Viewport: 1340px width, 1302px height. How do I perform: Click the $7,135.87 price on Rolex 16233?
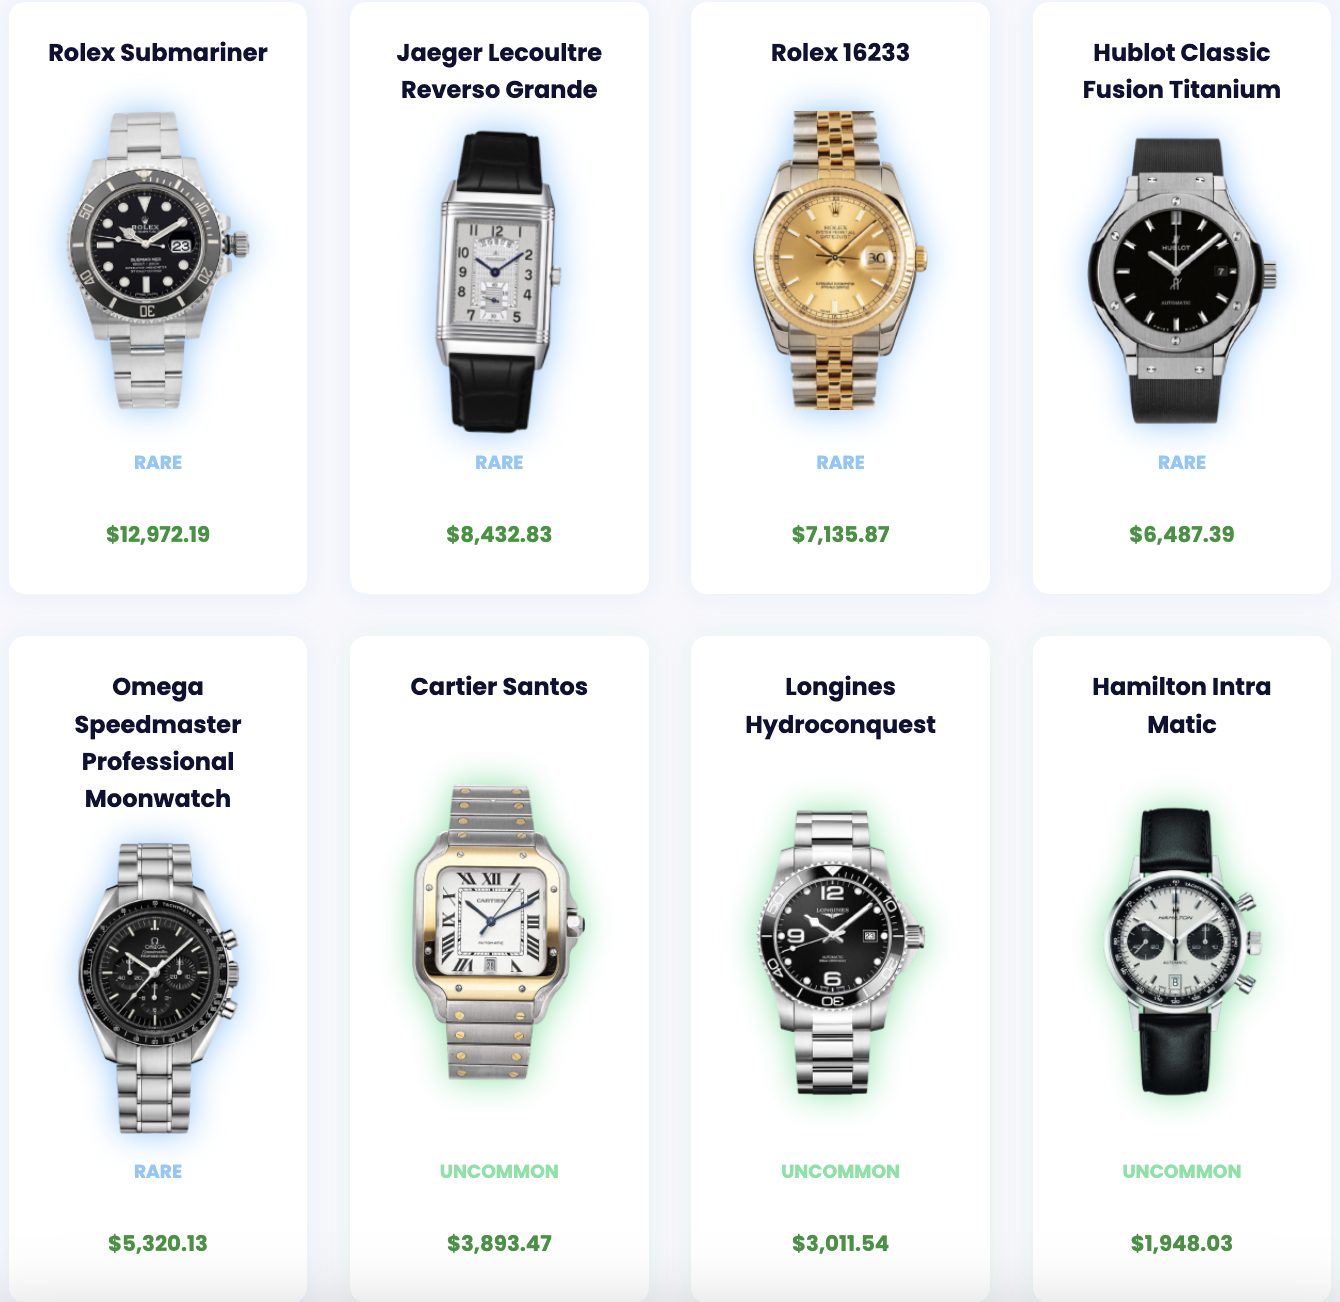click(x=840, y=534)
